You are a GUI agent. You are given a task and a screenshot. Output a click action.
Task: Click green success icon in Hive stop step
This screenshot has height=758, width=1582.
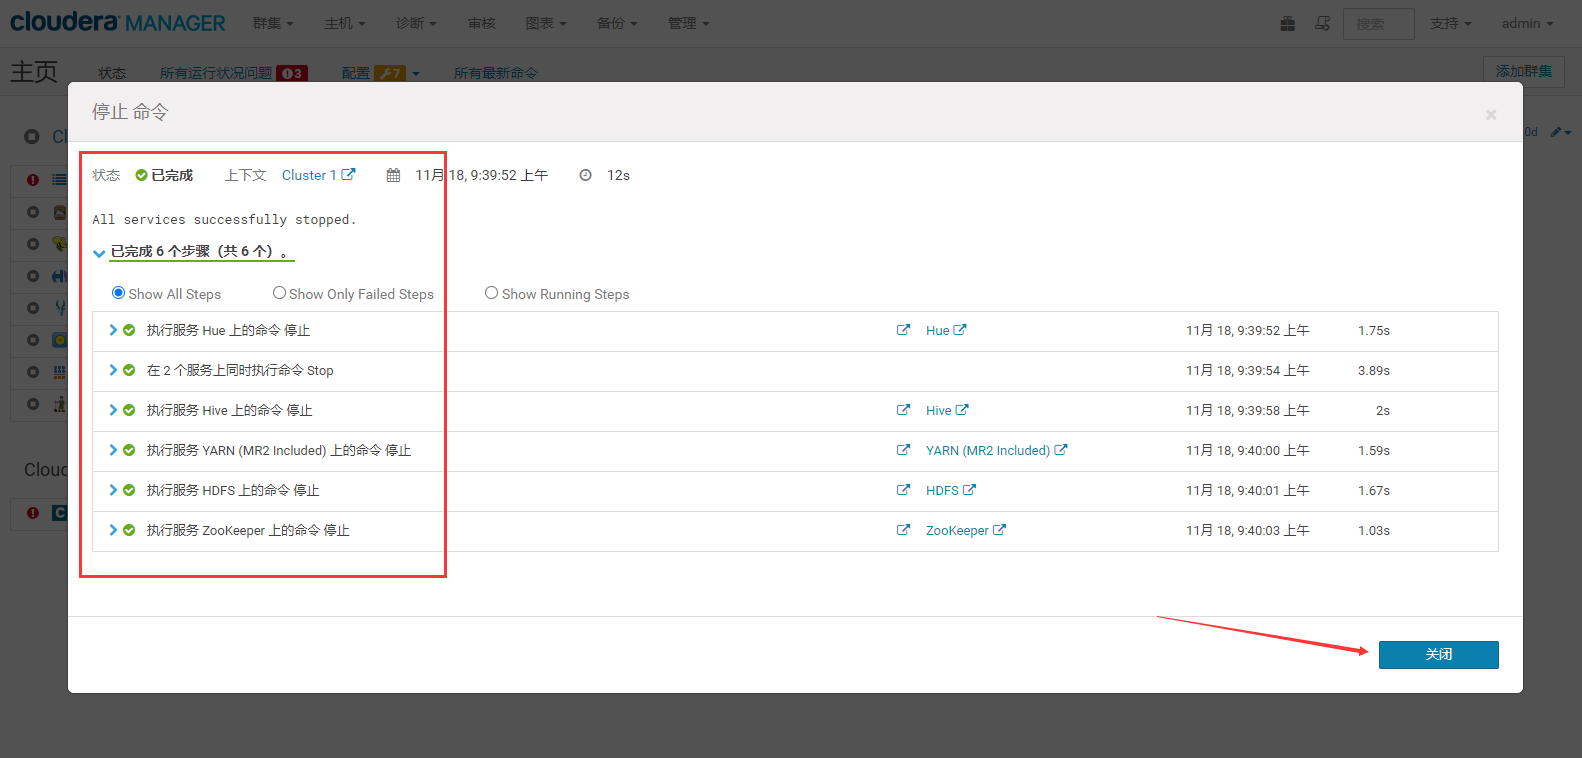(x=129, y=410)
